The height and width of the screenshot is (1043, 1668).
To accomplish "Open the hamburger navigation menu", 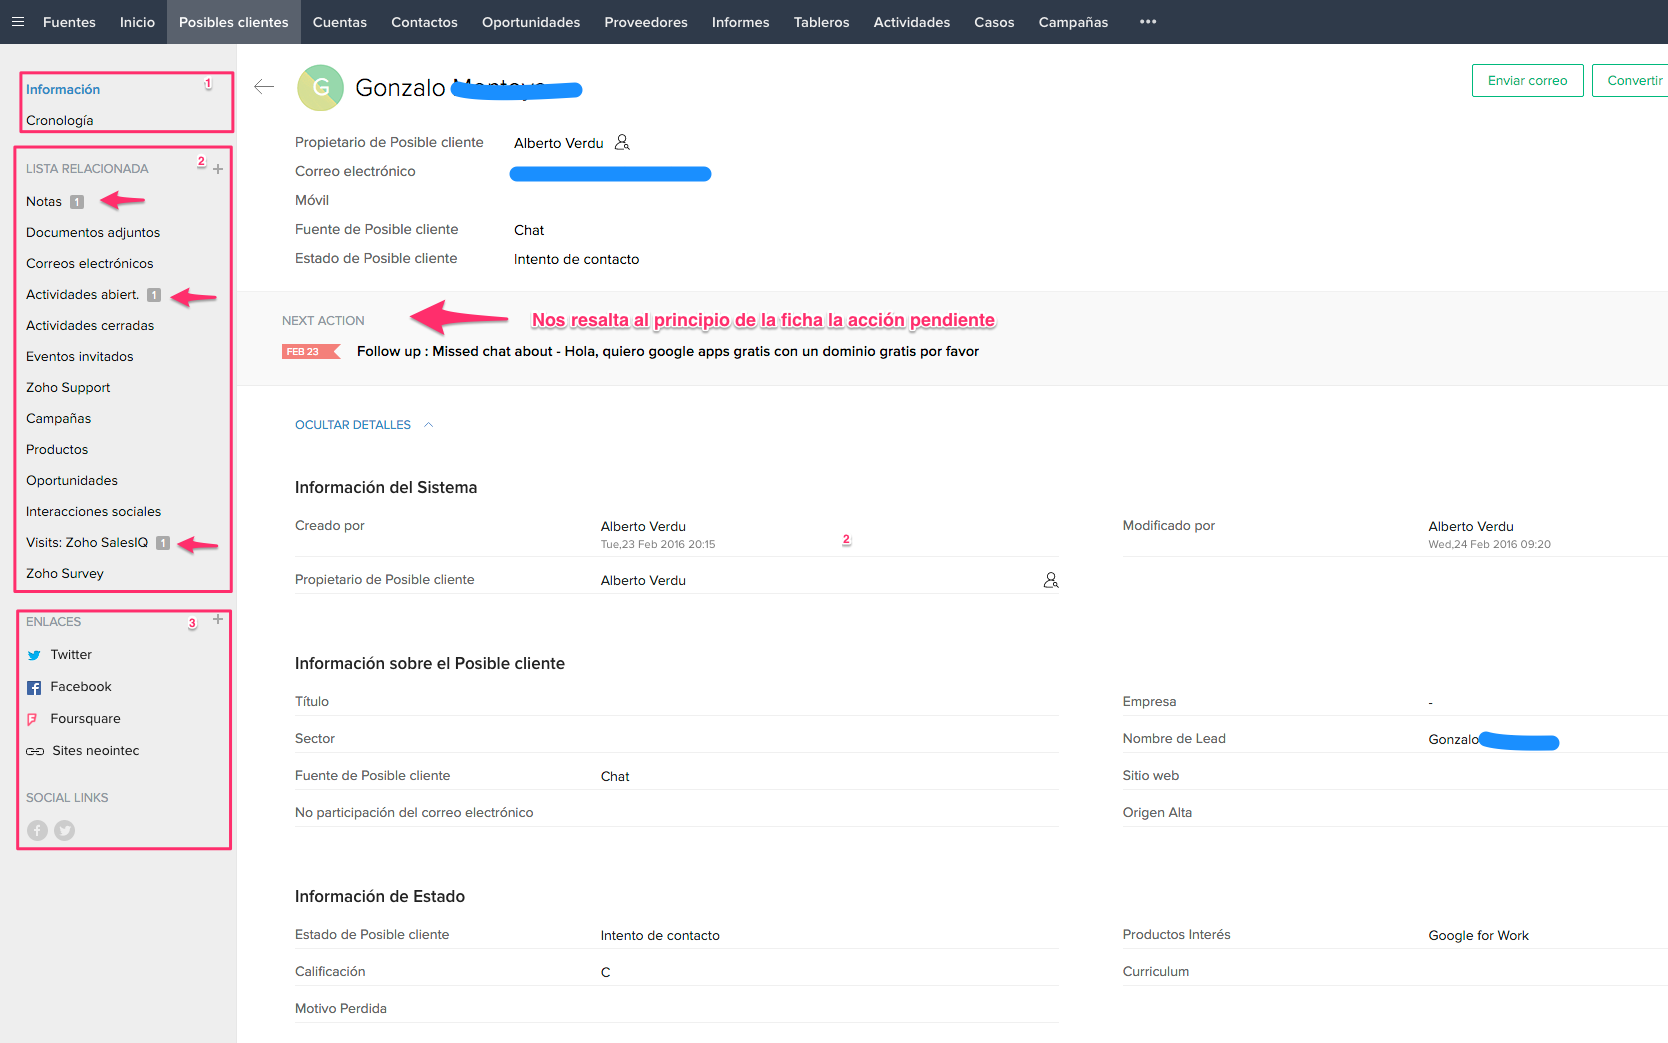I will click(17, 21).
